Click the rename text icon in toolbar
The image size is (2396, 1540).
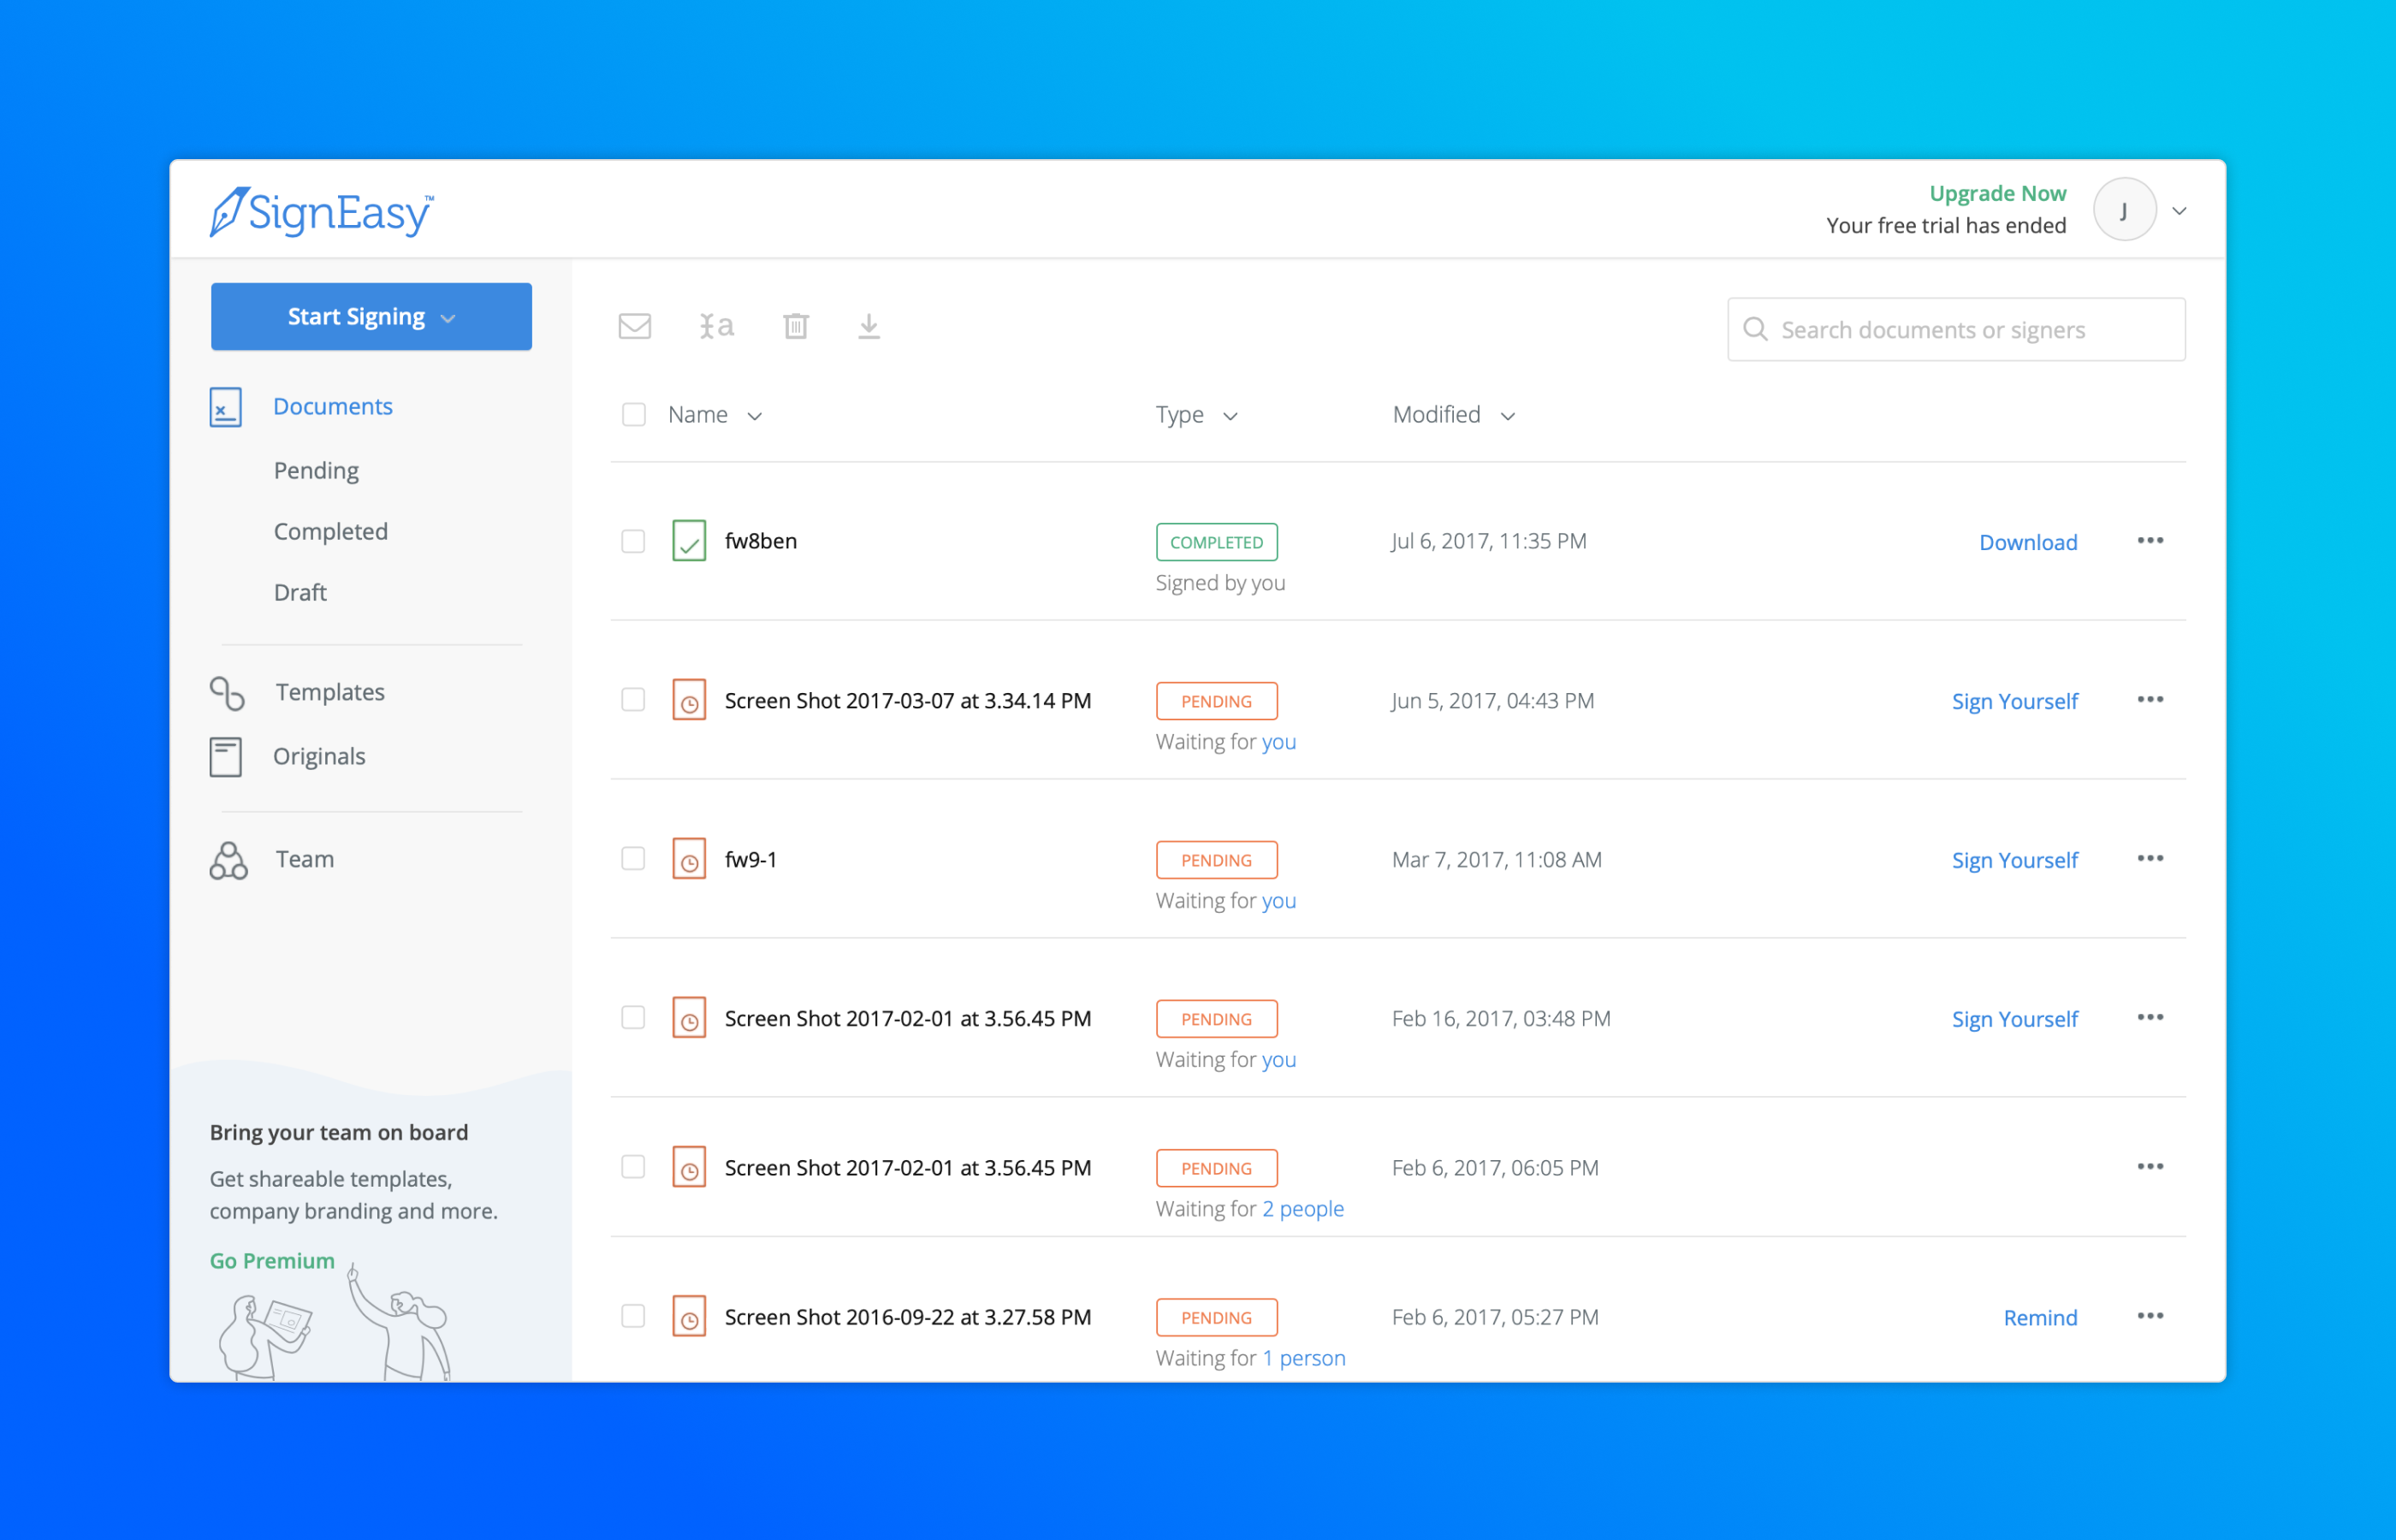click(716, 326)
